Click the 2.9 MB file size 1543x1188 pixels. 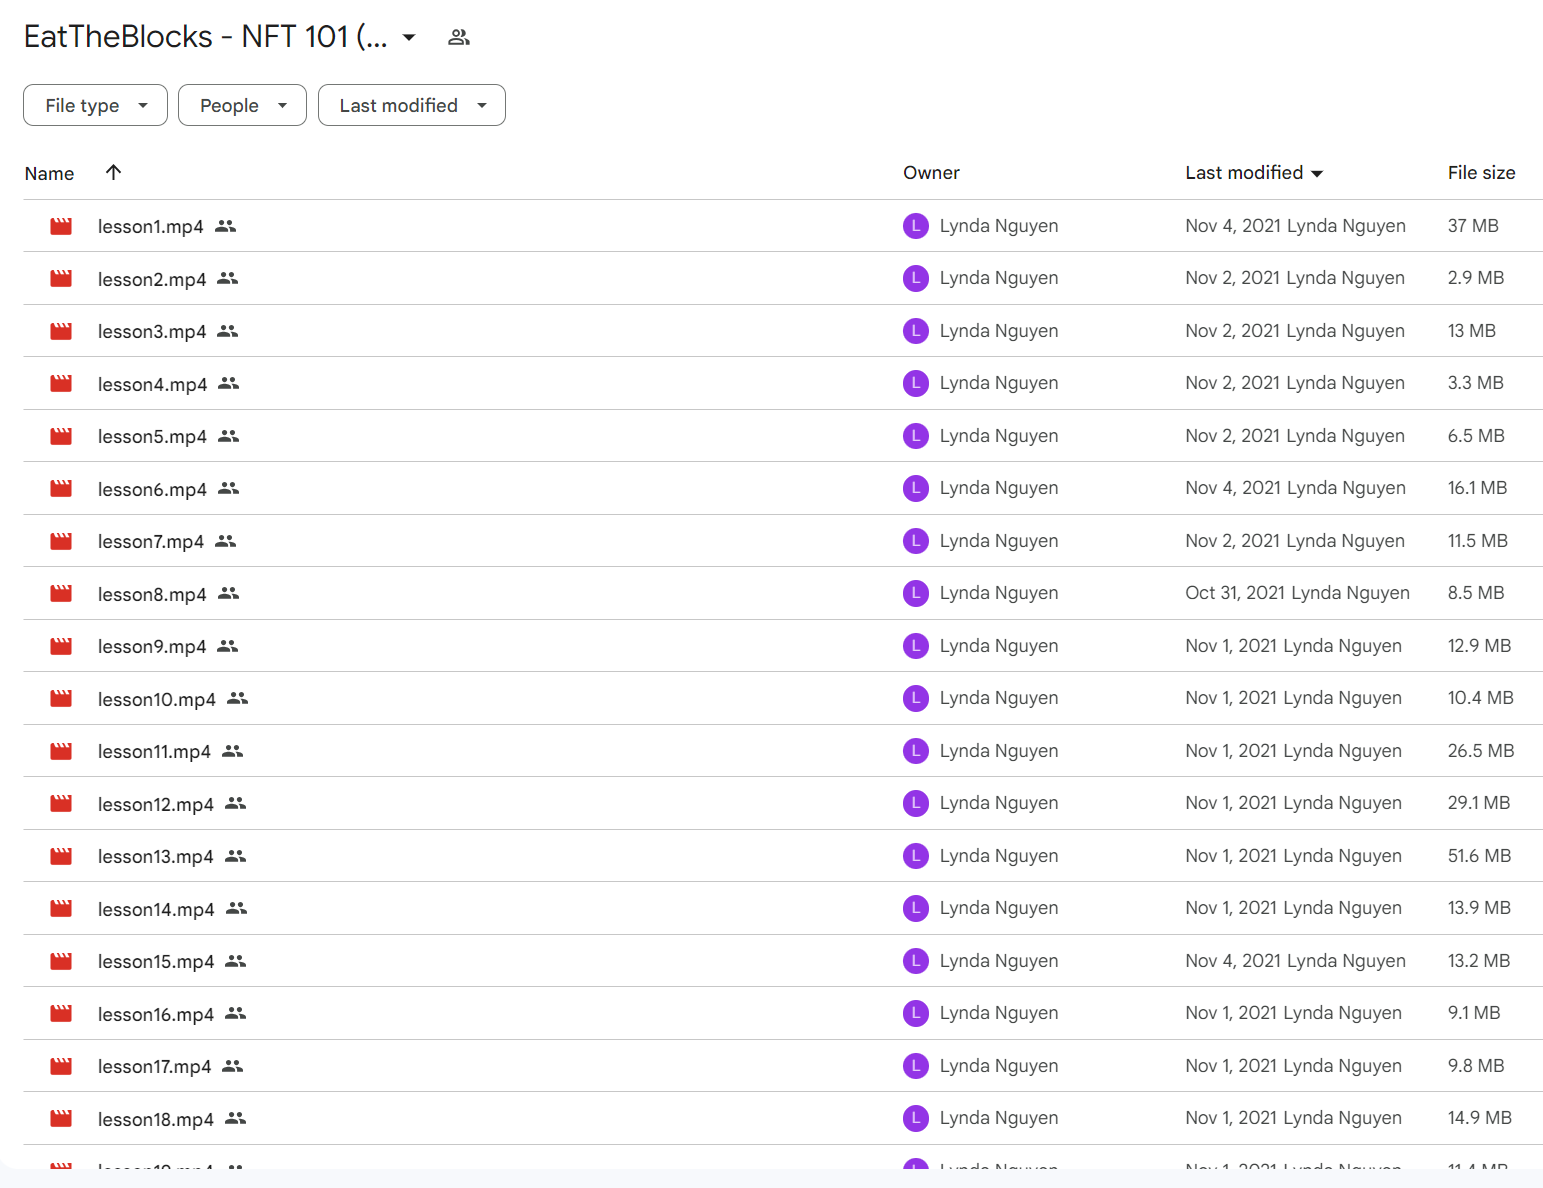[x=1476, y=278]
